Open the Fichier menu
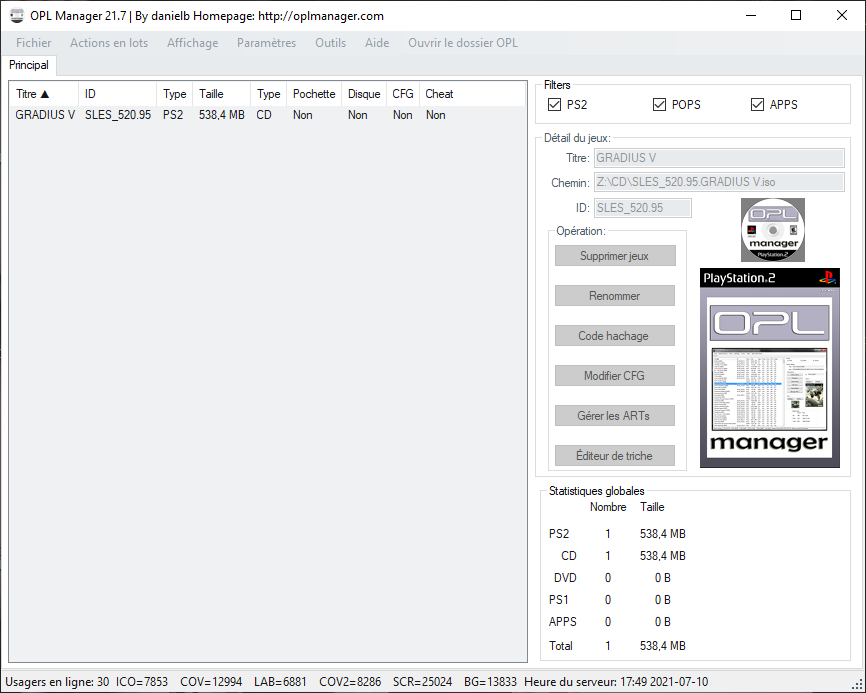The image size is (866, 693). pyautogui.click(x=34, y=43)
